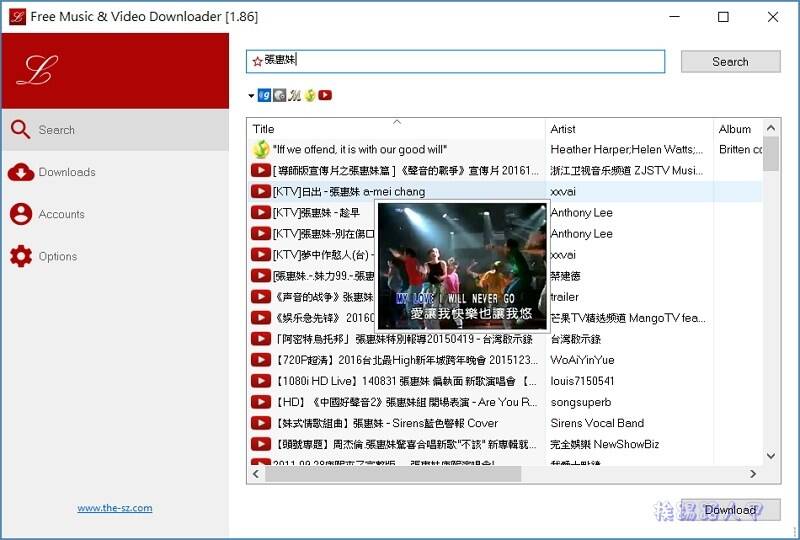This screenshot has width=800, height=540.
Task: Select the row 【1080i HD Live】140831 張惠妹
Action: click(x=505, y=381)
